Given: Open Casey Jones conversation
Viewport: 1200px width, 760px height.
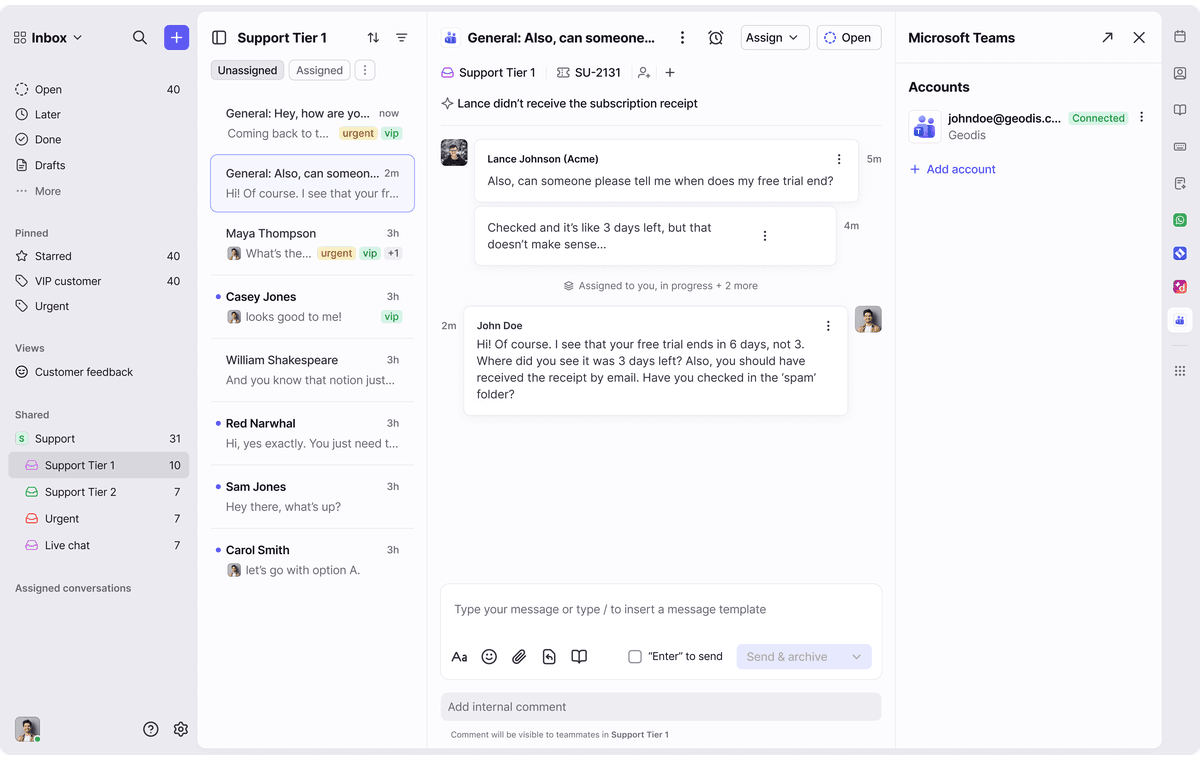Looking at the screenshot, I should [312, 306].
